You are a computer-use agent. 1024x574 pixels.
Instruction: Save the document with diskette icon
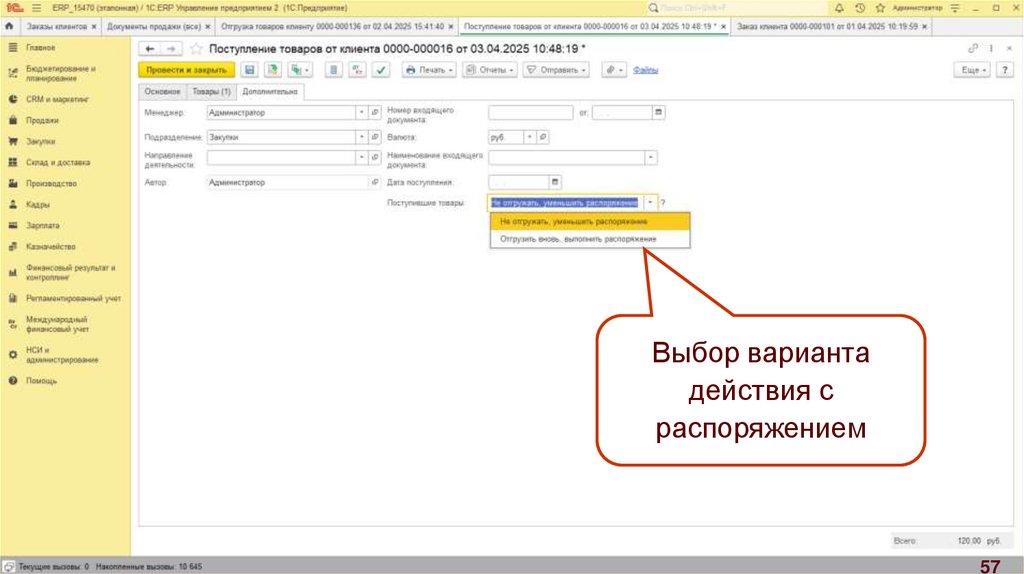249,70
